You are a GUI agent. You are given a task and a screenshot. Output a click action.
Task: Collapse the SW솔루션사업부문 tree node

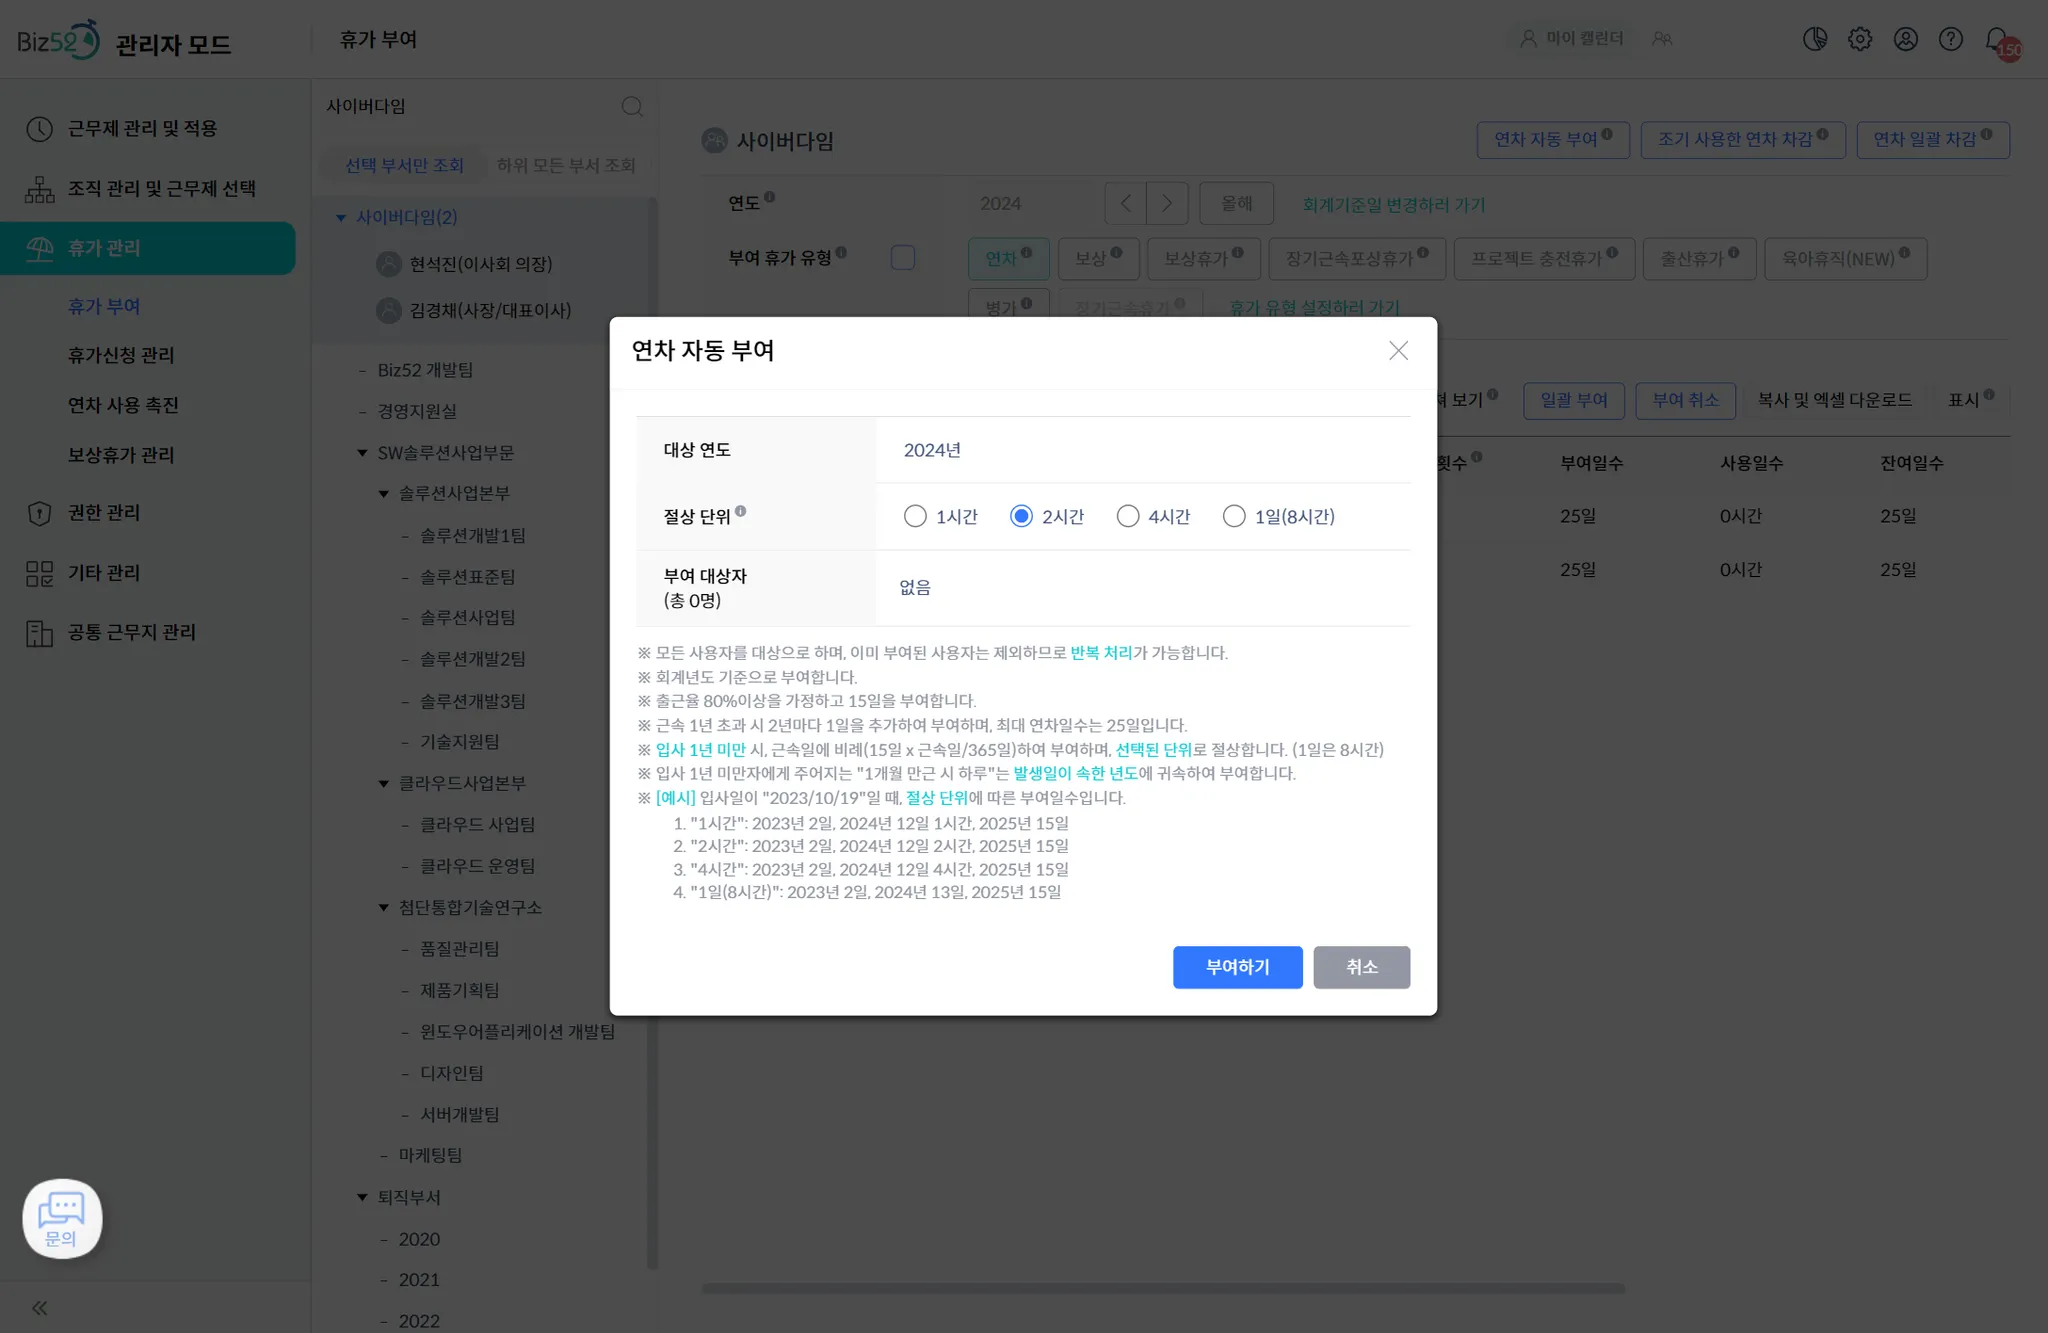click(x=363, y=453)
